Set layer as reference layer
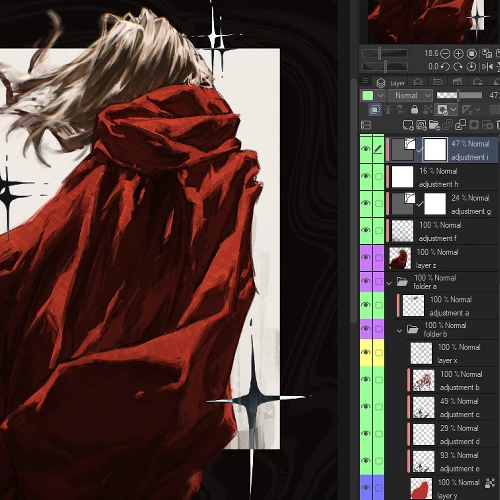500x500 pixels. click(x=389, y=109)
